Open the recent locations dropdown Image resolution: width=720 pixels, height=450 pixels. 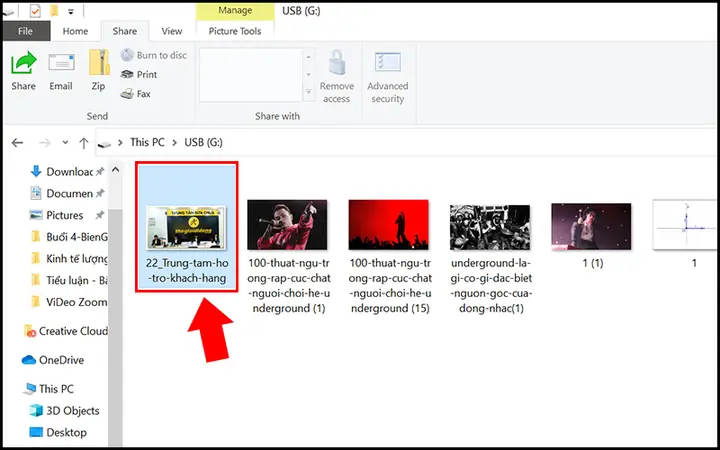pos(65,143)
